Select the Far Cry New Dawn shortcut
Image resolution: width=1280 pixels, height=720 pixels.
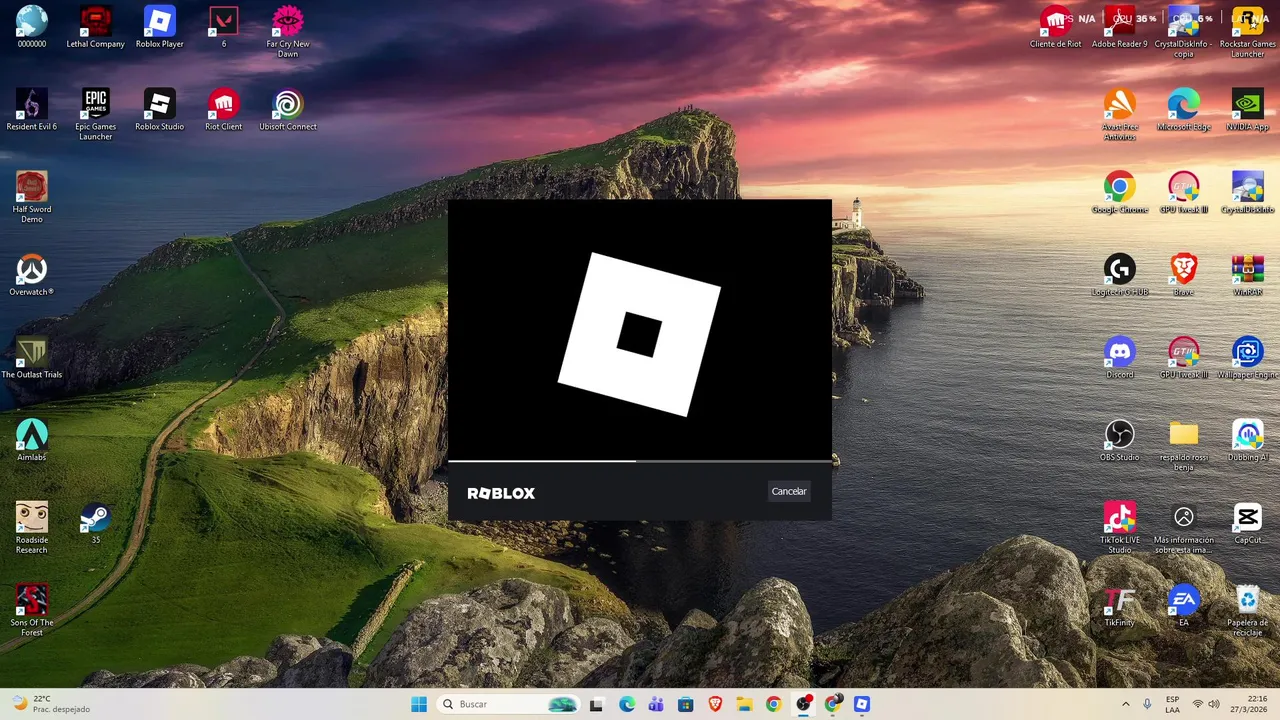[x=288, y=32]
